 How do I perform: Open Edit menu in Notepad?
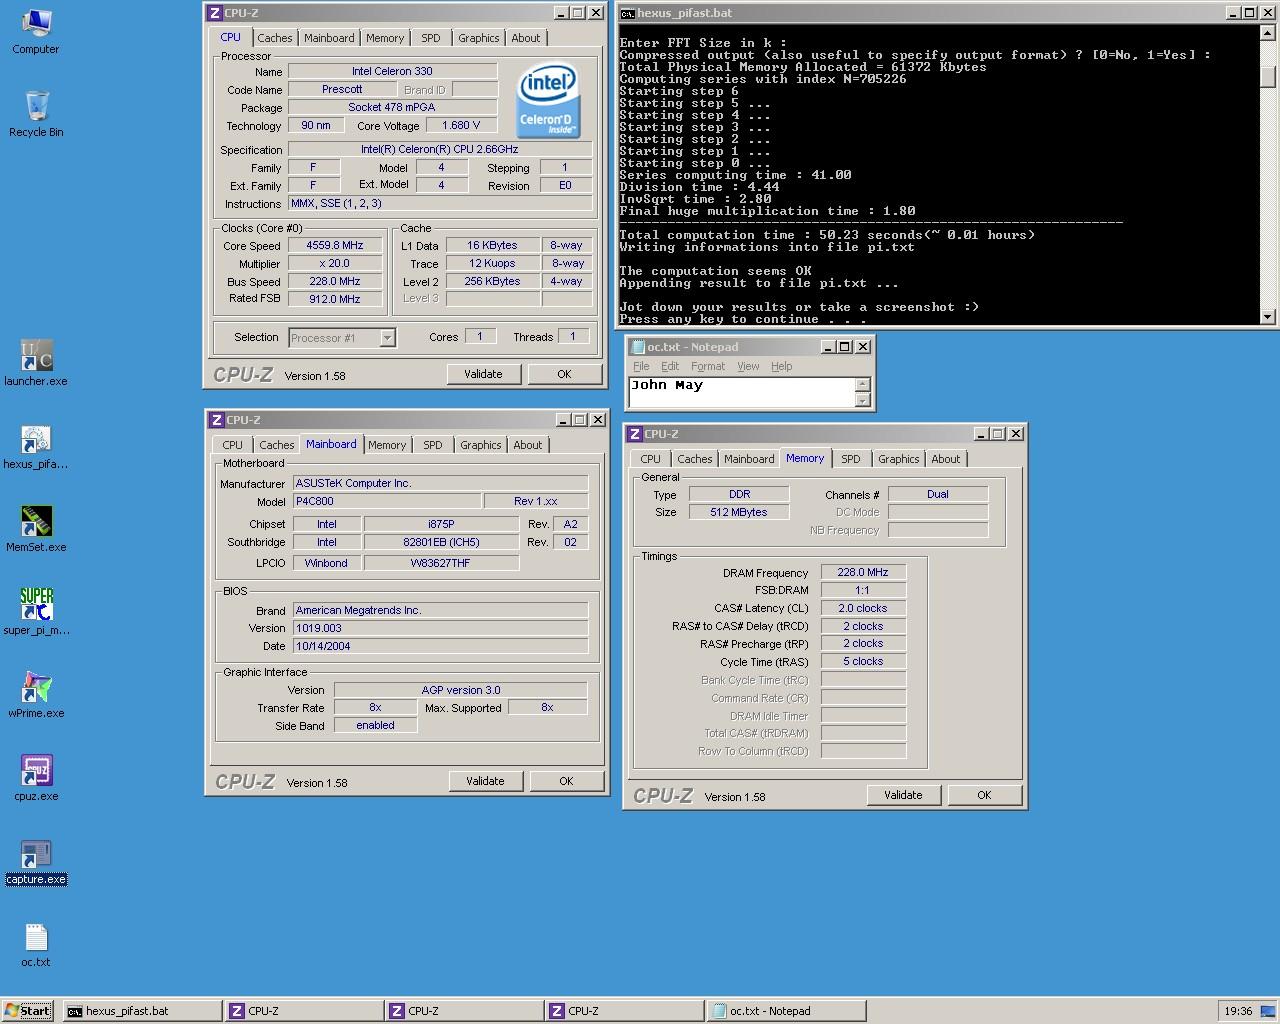(670, 366)
